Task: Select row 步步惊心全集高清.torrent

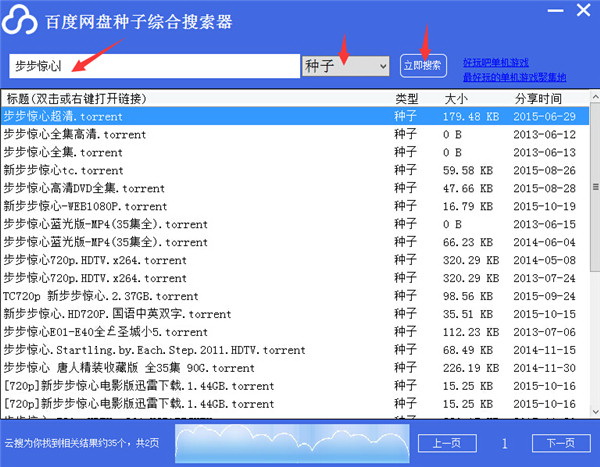Action: pos(295,134)
